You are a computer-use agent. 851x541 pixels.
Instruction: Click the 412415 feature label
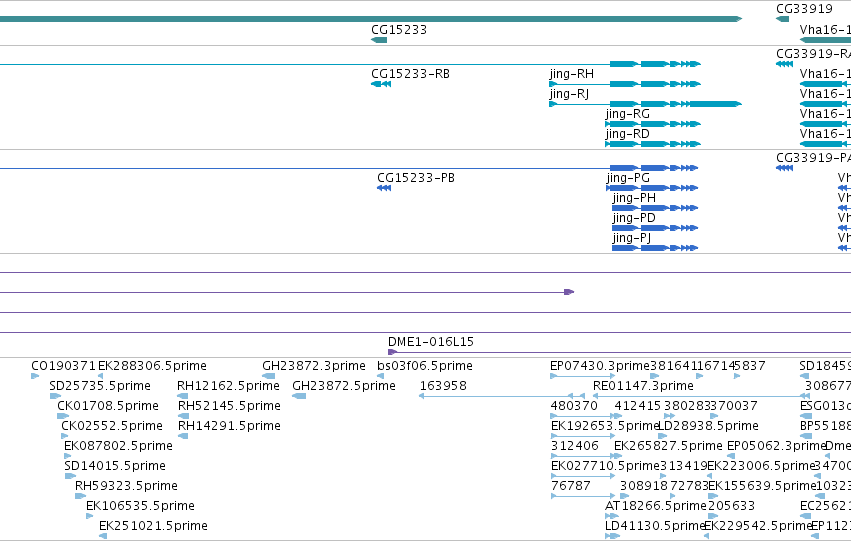638,406
